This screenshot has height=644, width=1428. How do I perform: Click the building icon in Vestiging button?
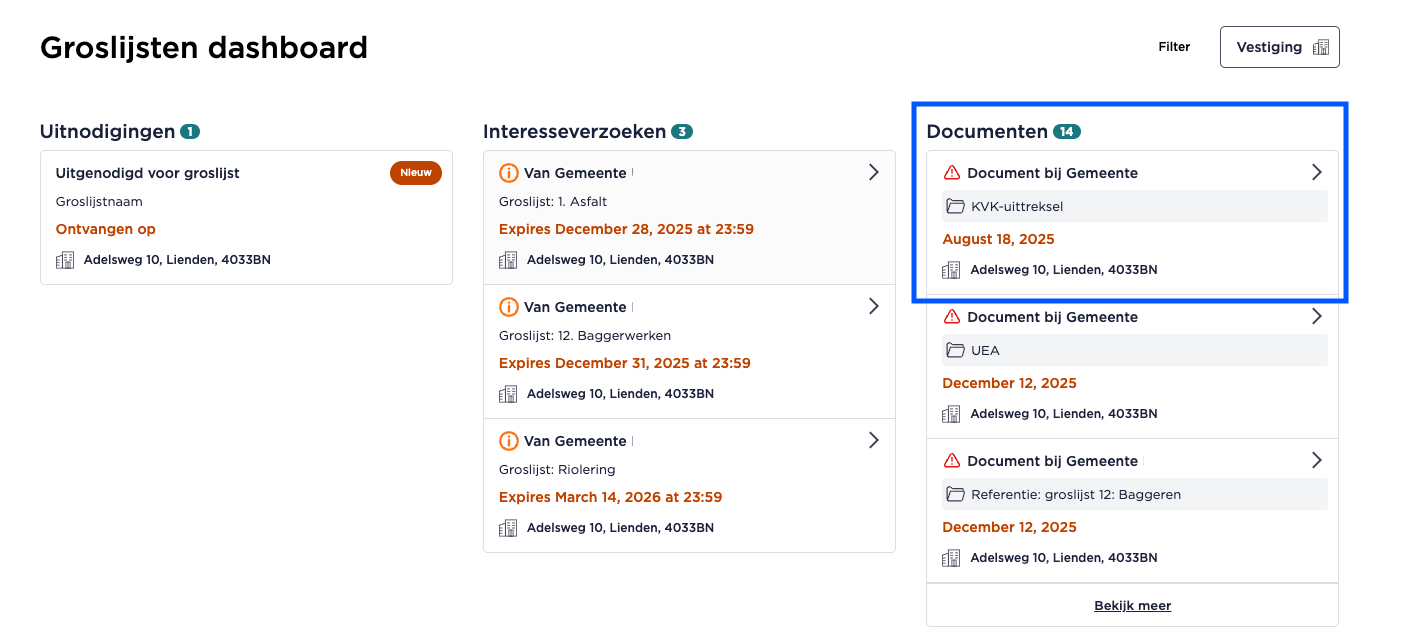(1321, 47)
